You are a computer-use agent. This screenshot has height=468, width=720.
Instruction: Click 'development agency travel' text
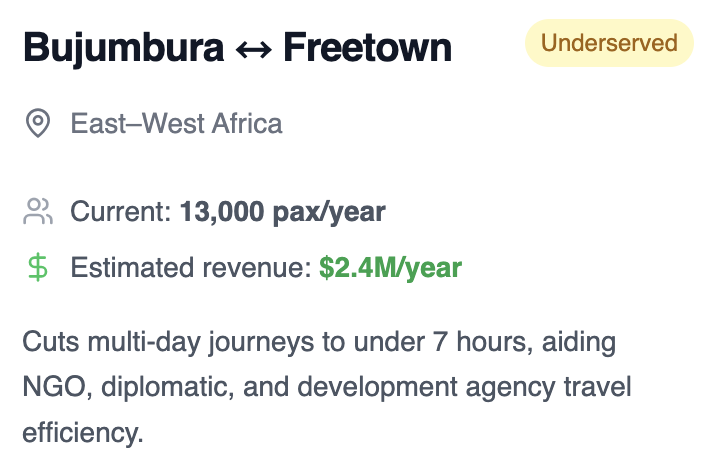pos(464,388)
